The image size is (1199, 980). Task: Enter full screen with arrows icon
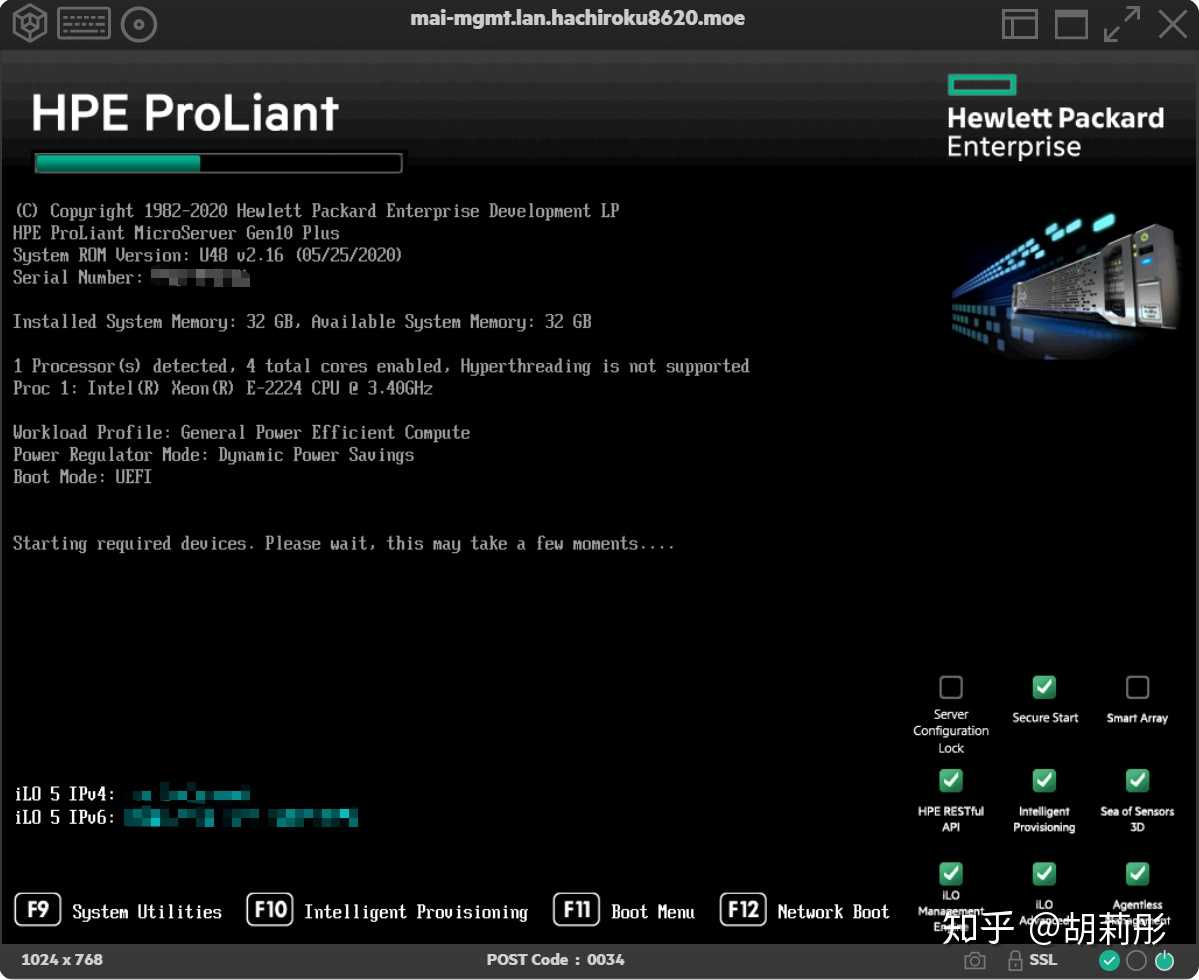click(x=1122, y=24)
